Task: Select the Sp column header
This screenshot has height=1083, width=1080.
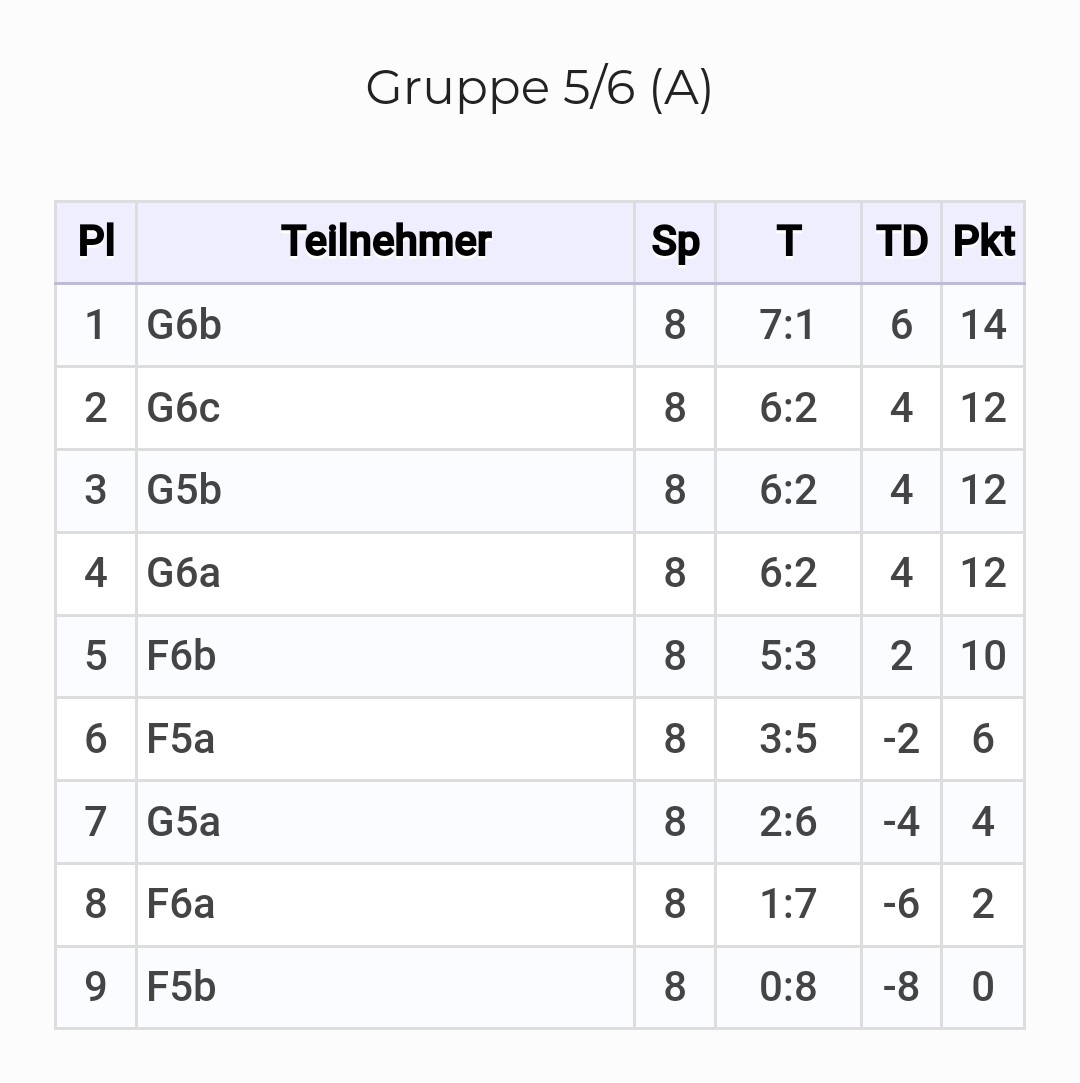Action: pos(675,242)
